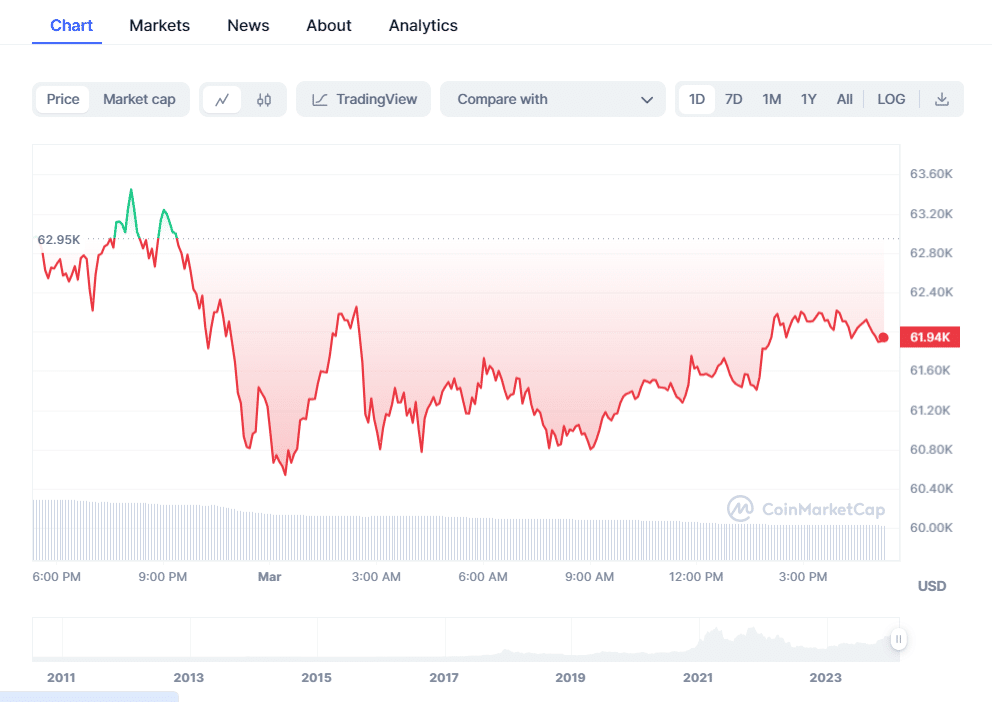The image size is (992, 702).
Task: Switch to Market cap view
Action: tap(139, 99)
